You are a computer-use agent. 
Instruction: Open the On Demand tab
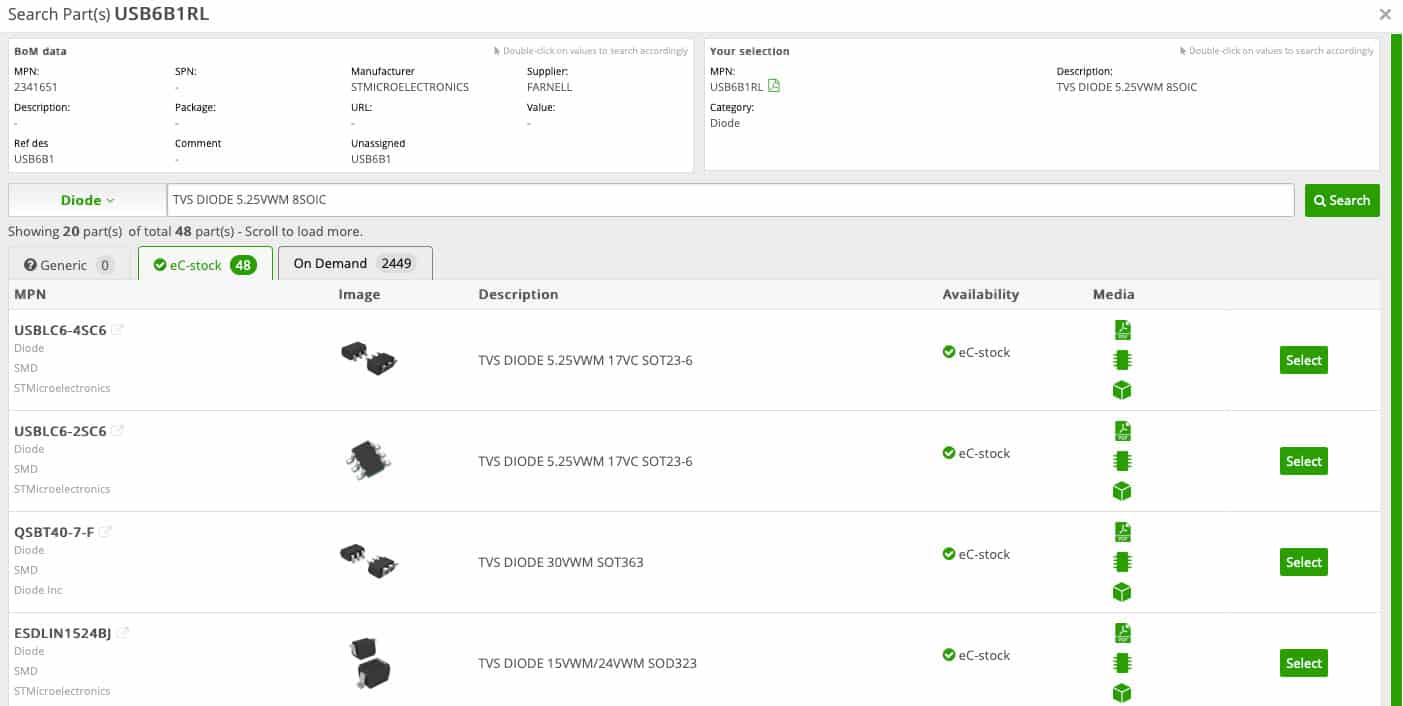tap(355, 263)
